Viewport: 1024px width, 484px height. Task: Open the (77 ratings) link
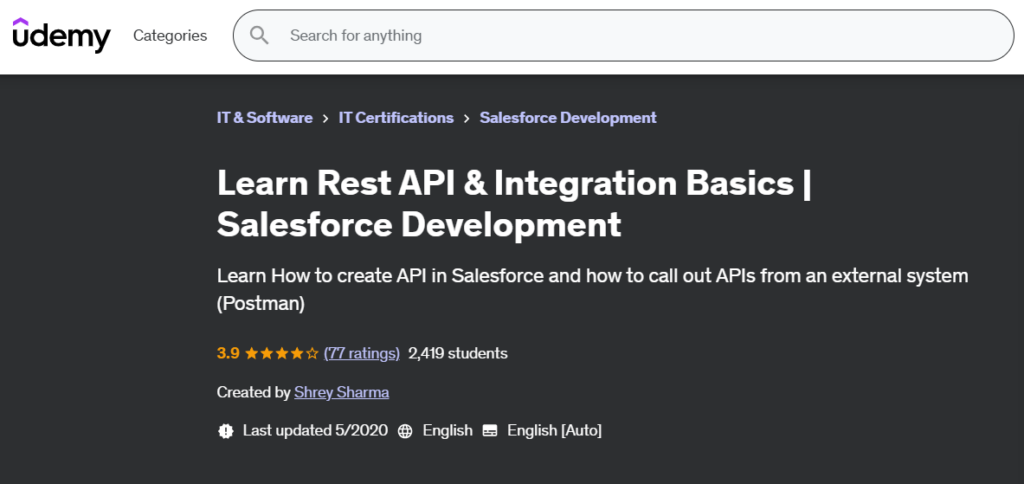click(361, 353)
